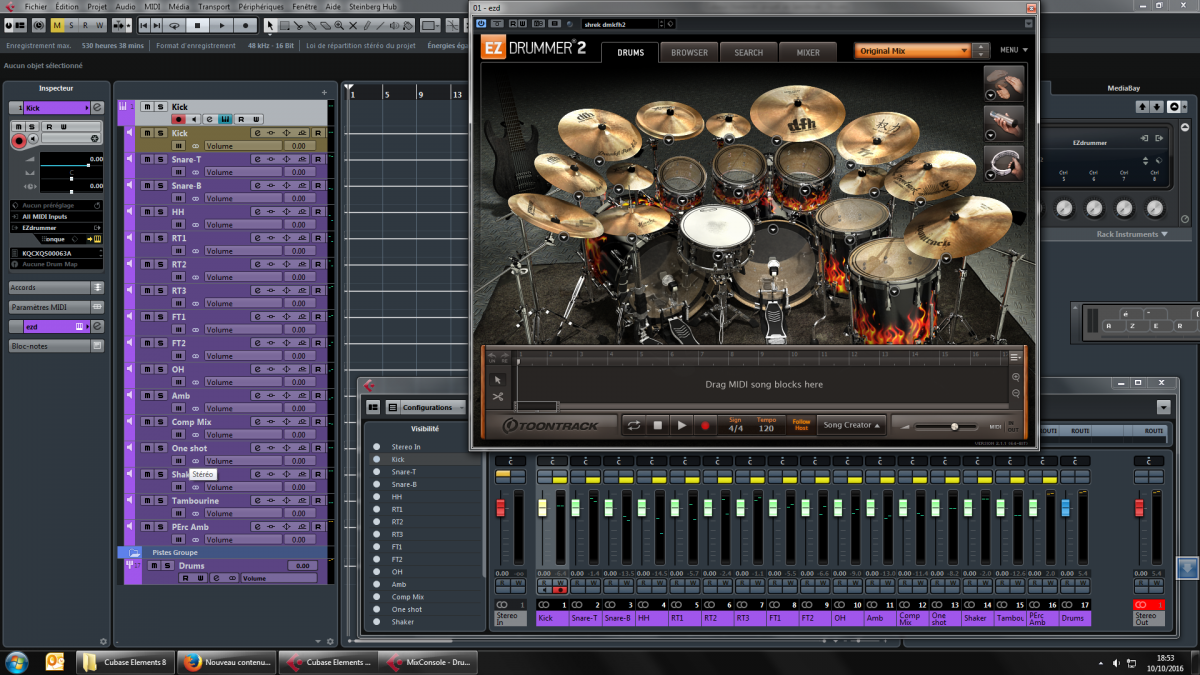The image size is (1200, 675).
Task: Mute the HH track
Action: point(147,212)
